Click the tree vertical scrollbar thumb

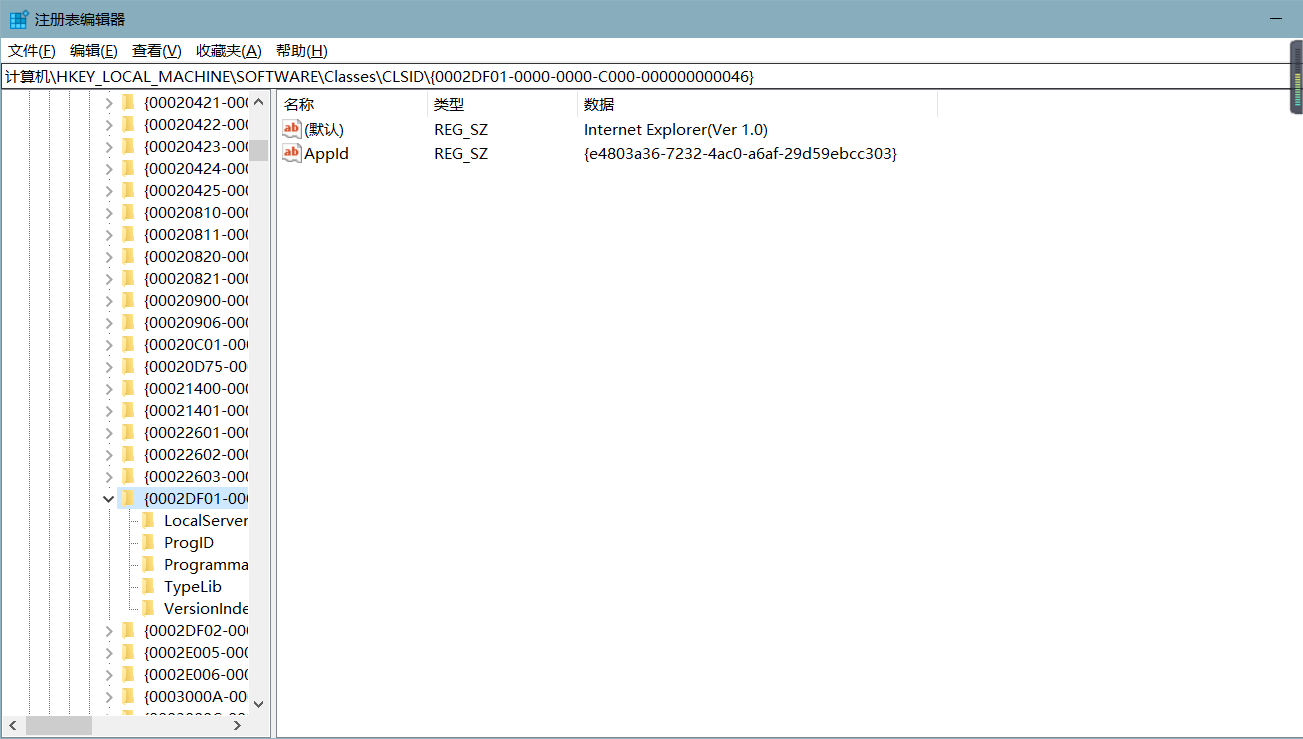259,149
